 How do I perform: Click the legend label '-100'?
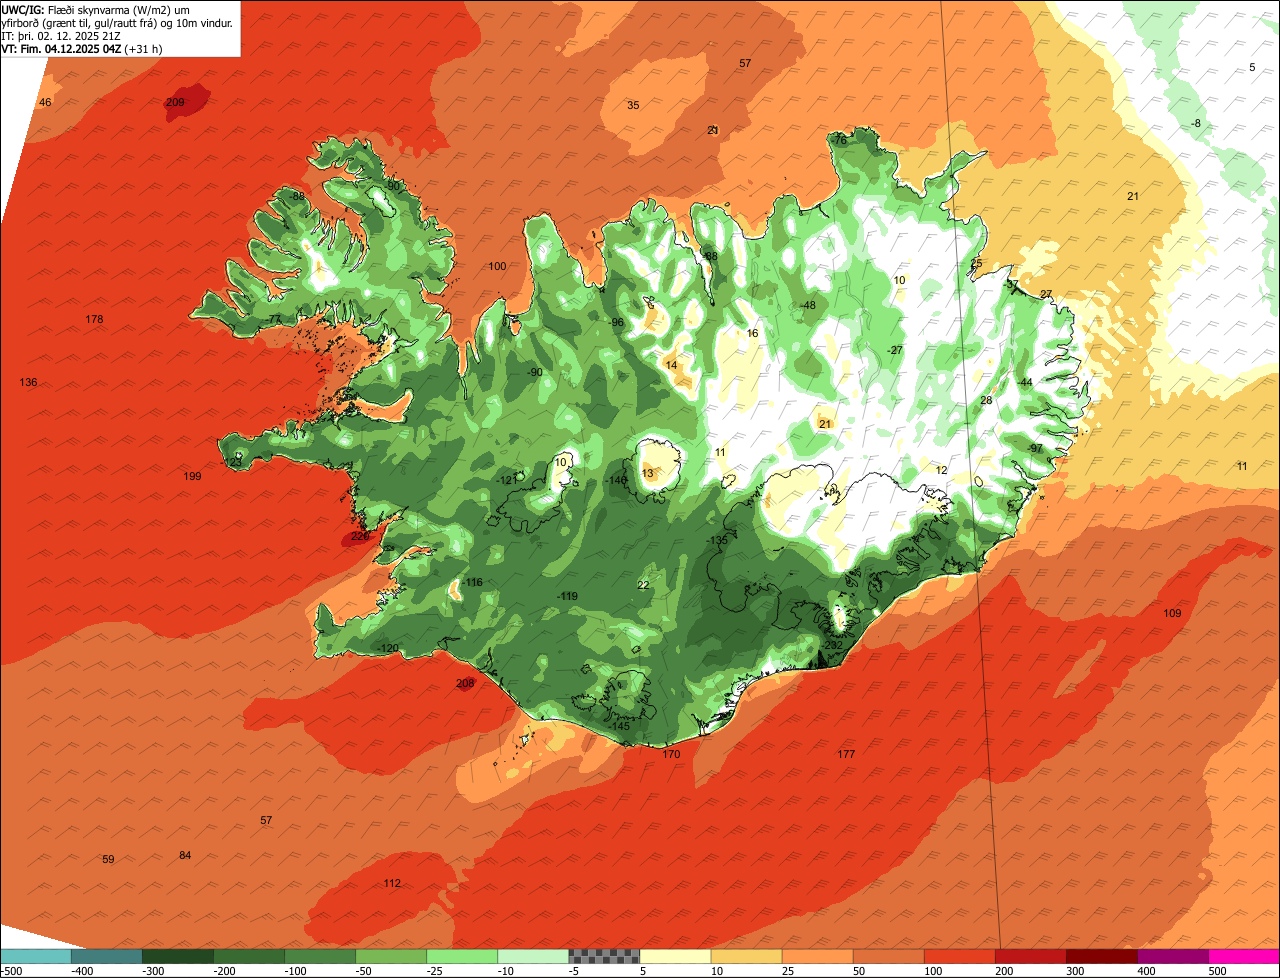pyautogui.click(x=295, y=971)
